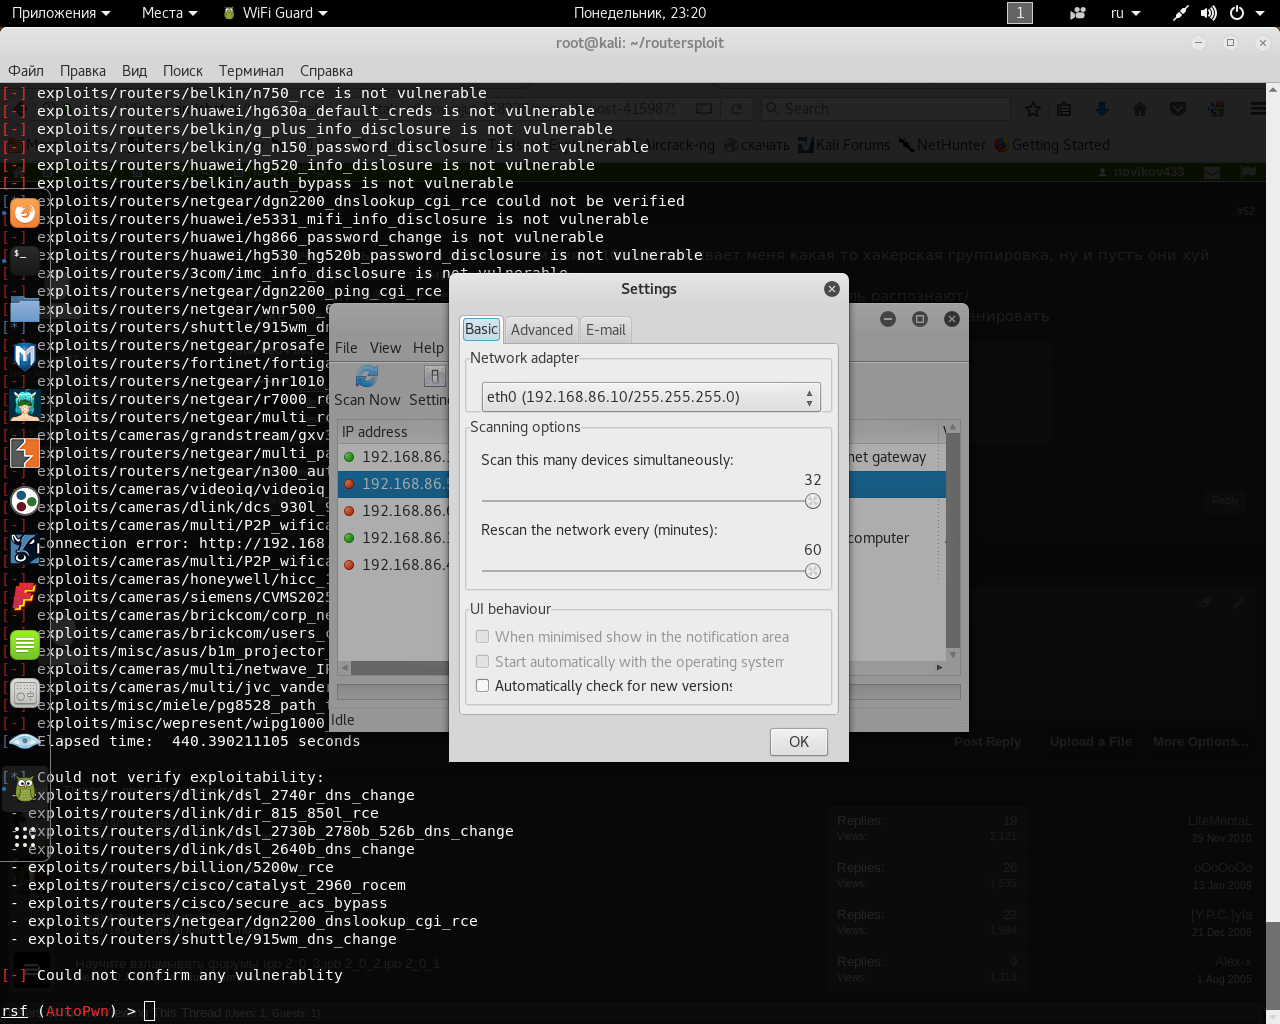Click the simultaneous devices slider handle

click(813, 501)
